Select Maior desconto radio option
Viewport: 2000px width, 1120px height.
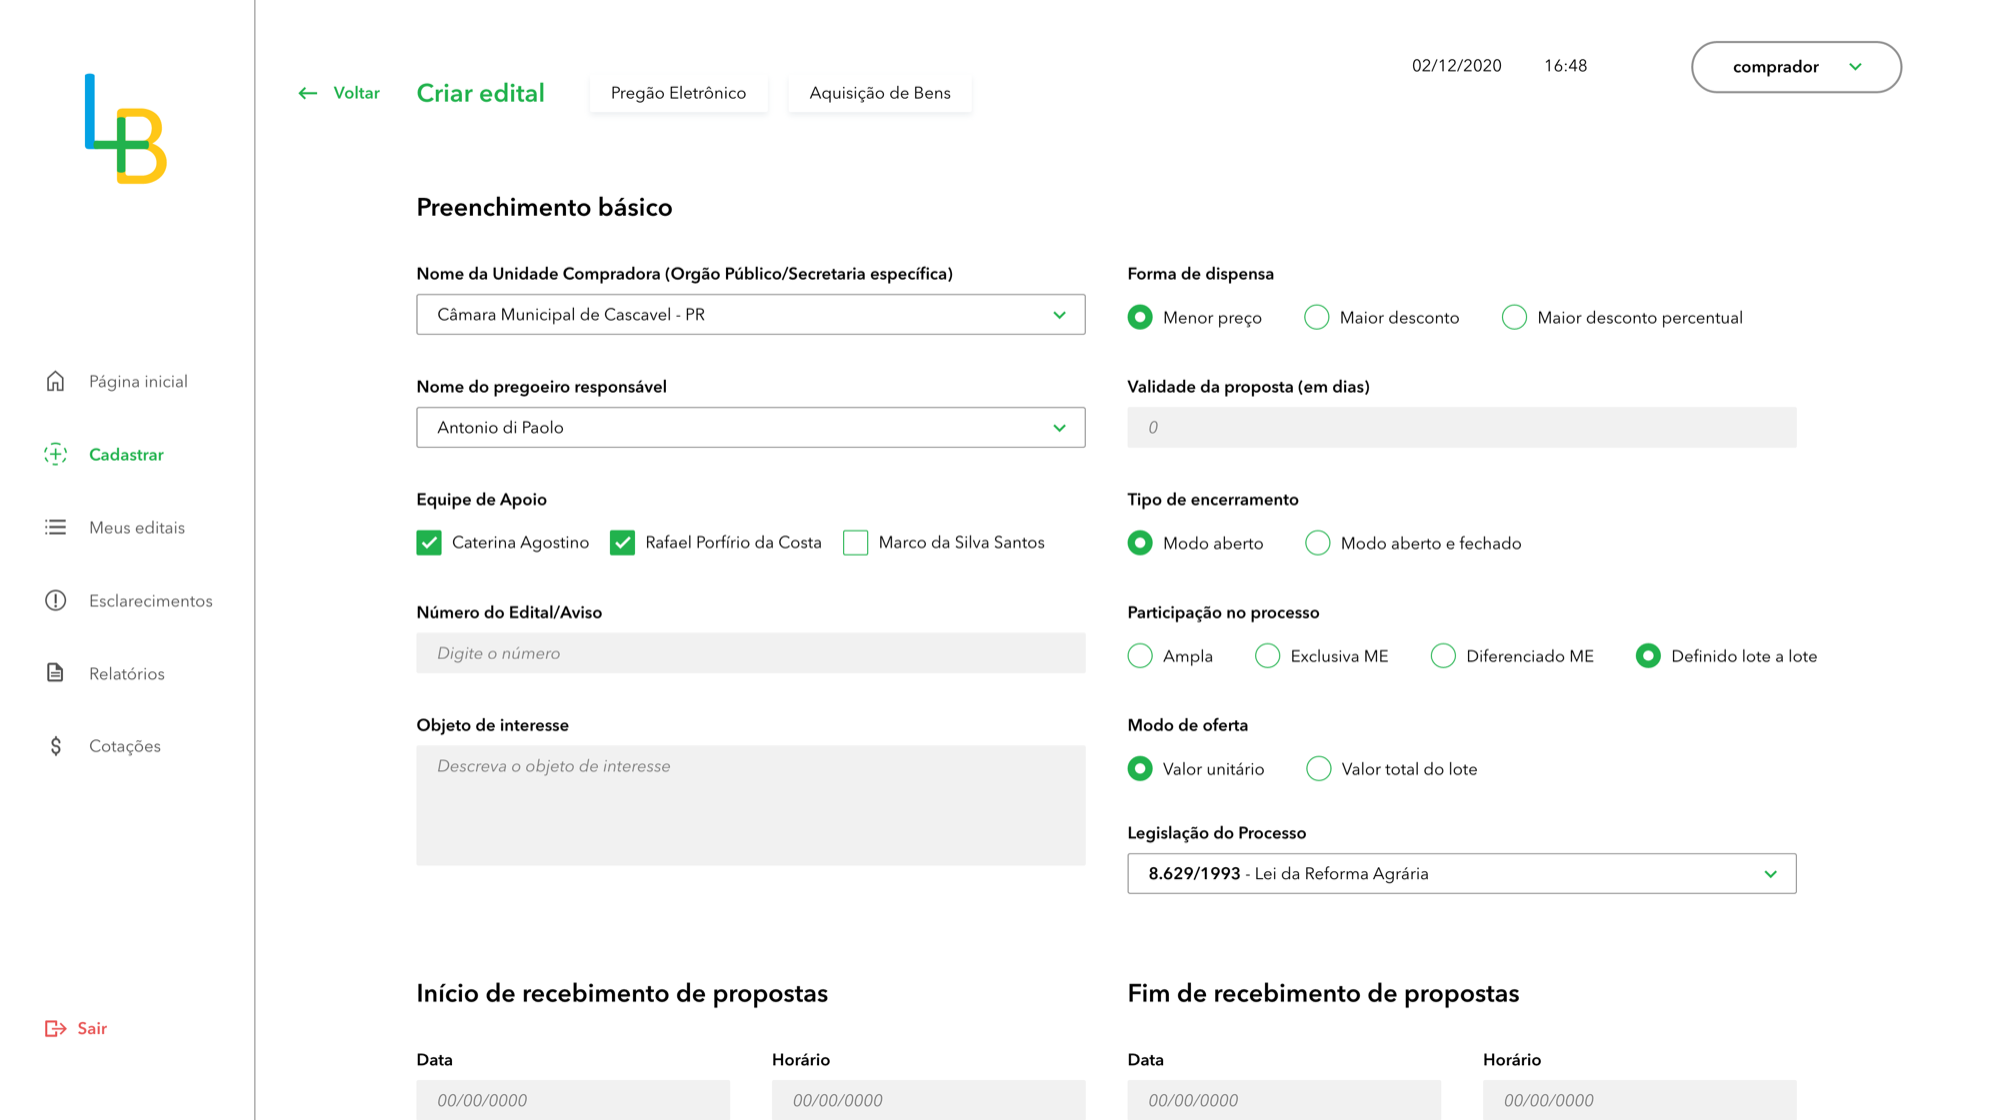(1316, 317)
